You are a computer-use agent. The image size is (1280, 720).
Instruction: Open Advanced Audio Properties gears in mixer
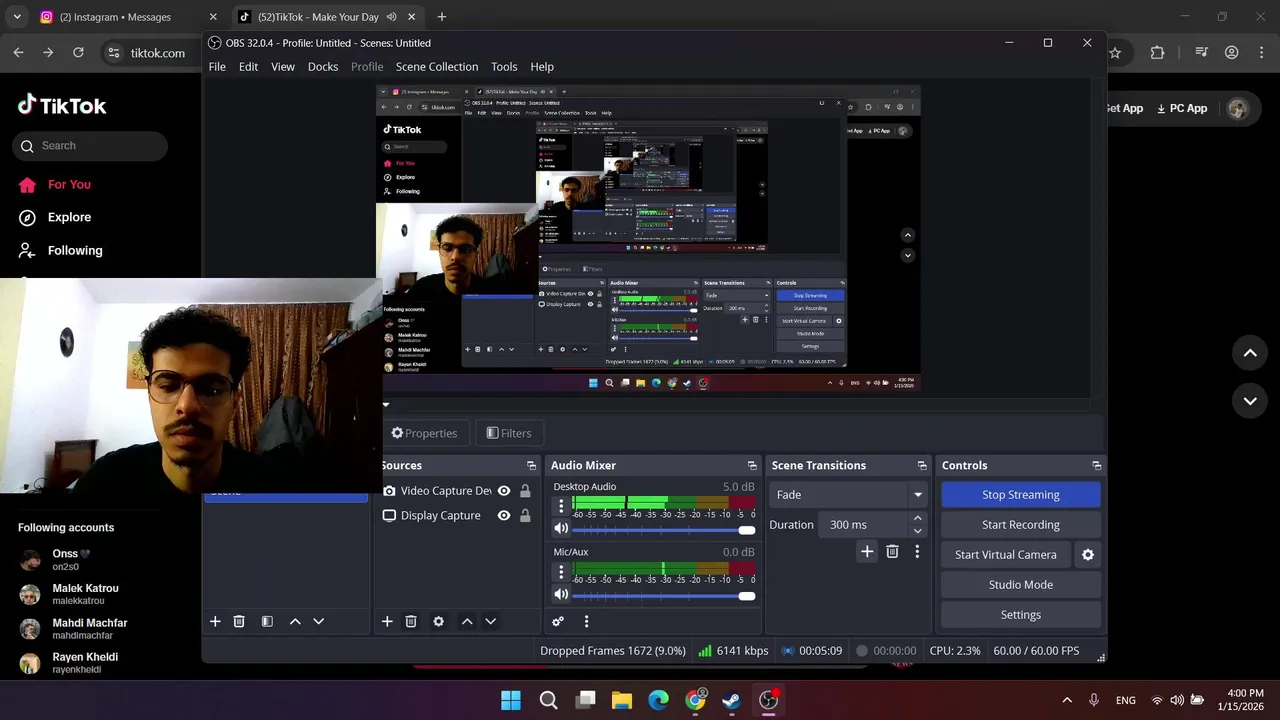pyautogui.click(x=558, y=621)
